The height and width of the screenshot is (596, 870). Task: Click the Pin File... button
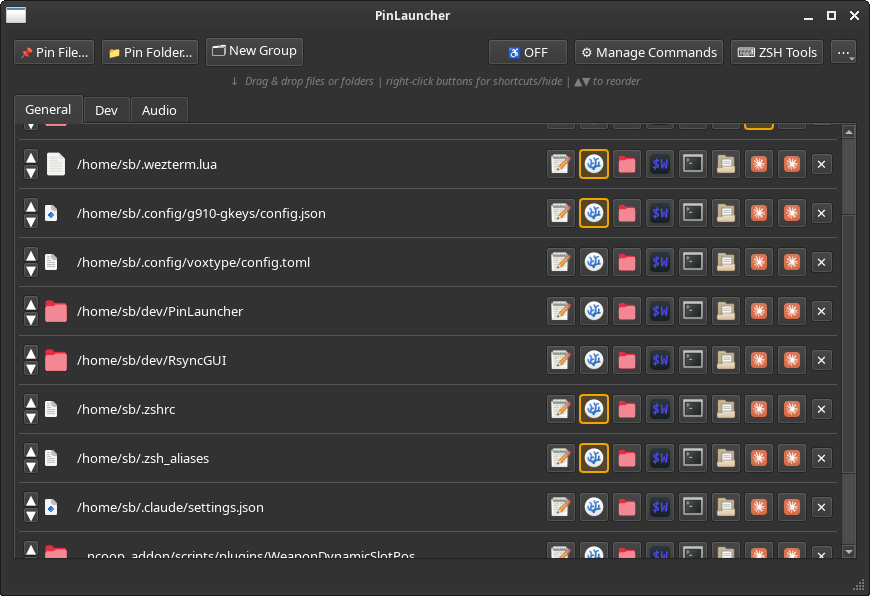coord(54,52)
